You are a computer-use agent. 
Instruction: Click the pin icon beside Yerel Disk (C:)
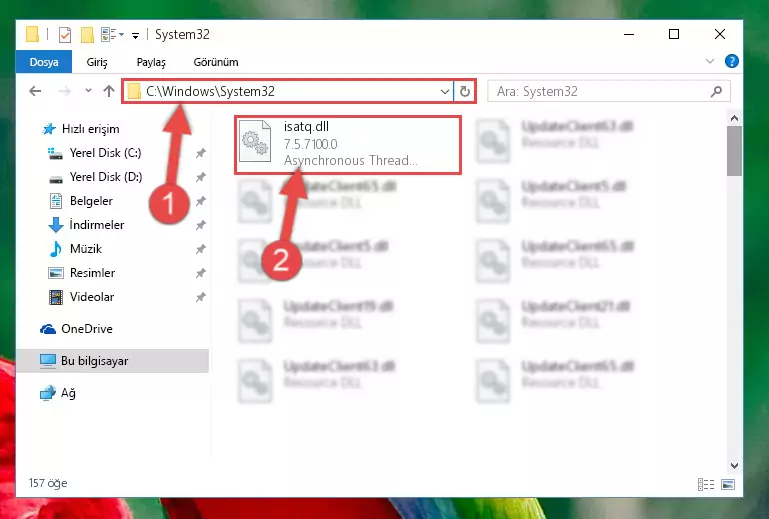pos(200,153)
